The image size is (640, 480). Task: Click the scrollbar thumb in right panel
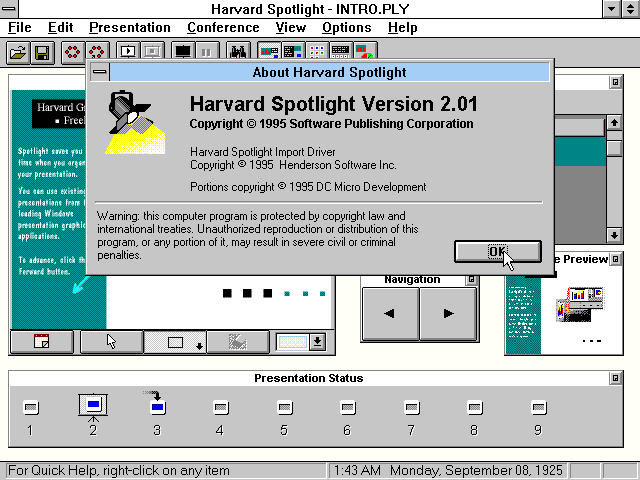tap(614, 148)
